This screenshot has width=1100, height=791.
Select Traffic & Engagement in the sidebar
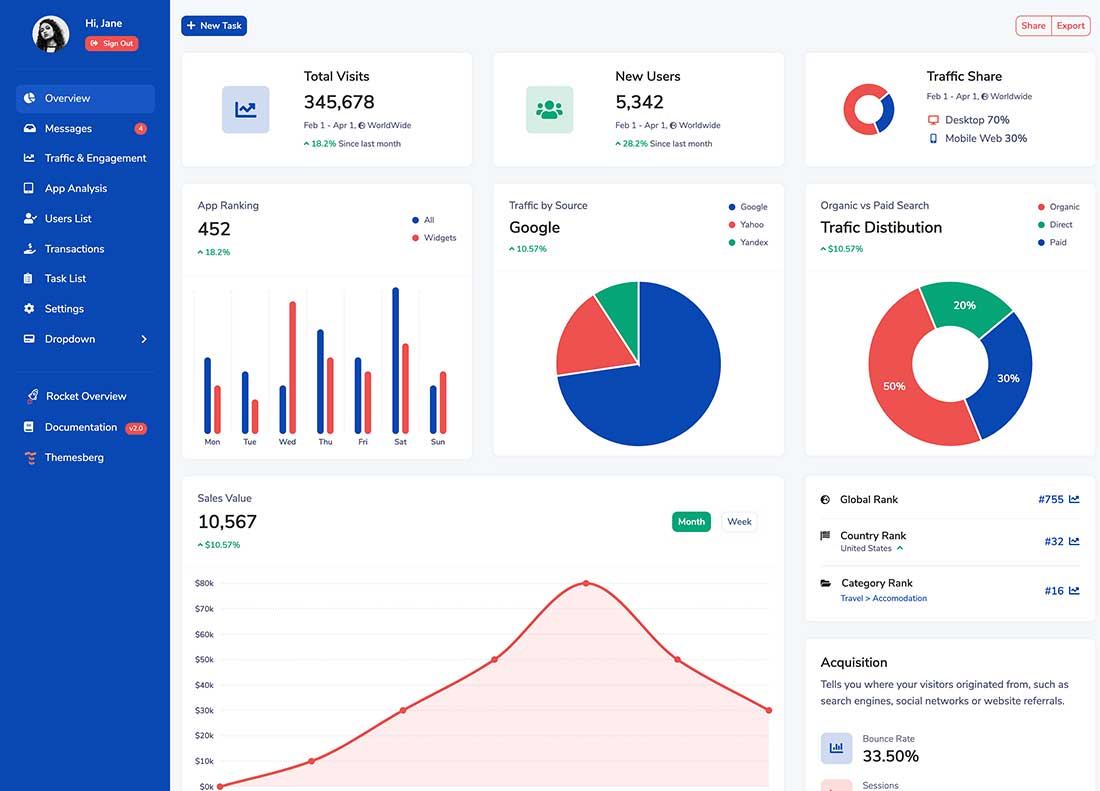point(95,158)
